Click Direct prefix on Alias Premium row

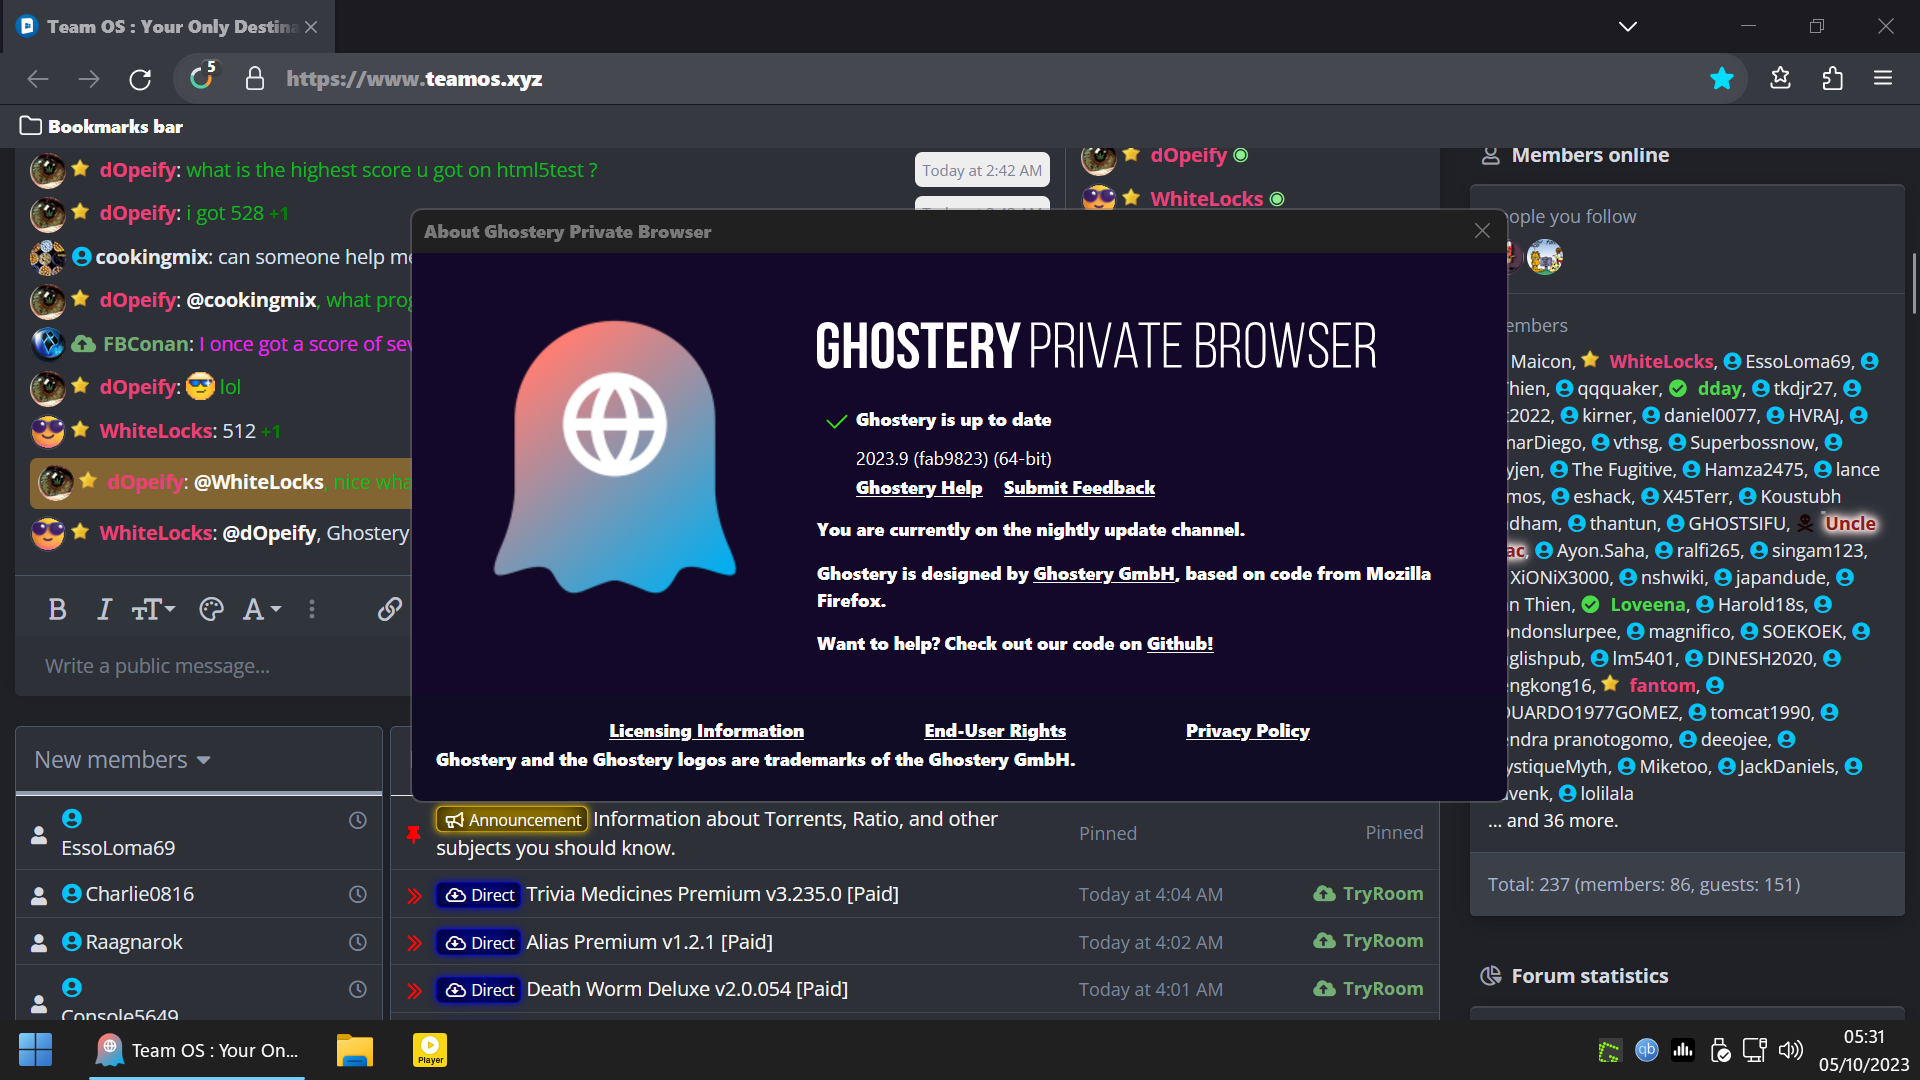click(479, 942)
